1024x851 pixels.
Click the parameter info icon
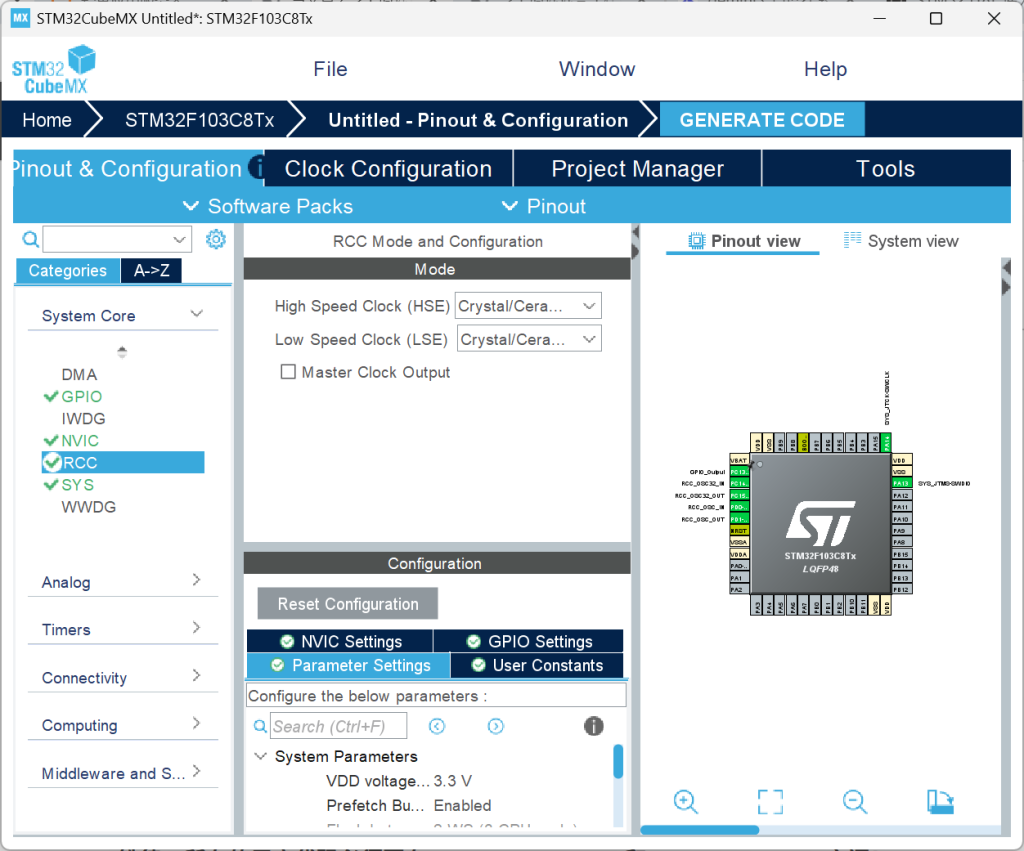pos(593,726)
